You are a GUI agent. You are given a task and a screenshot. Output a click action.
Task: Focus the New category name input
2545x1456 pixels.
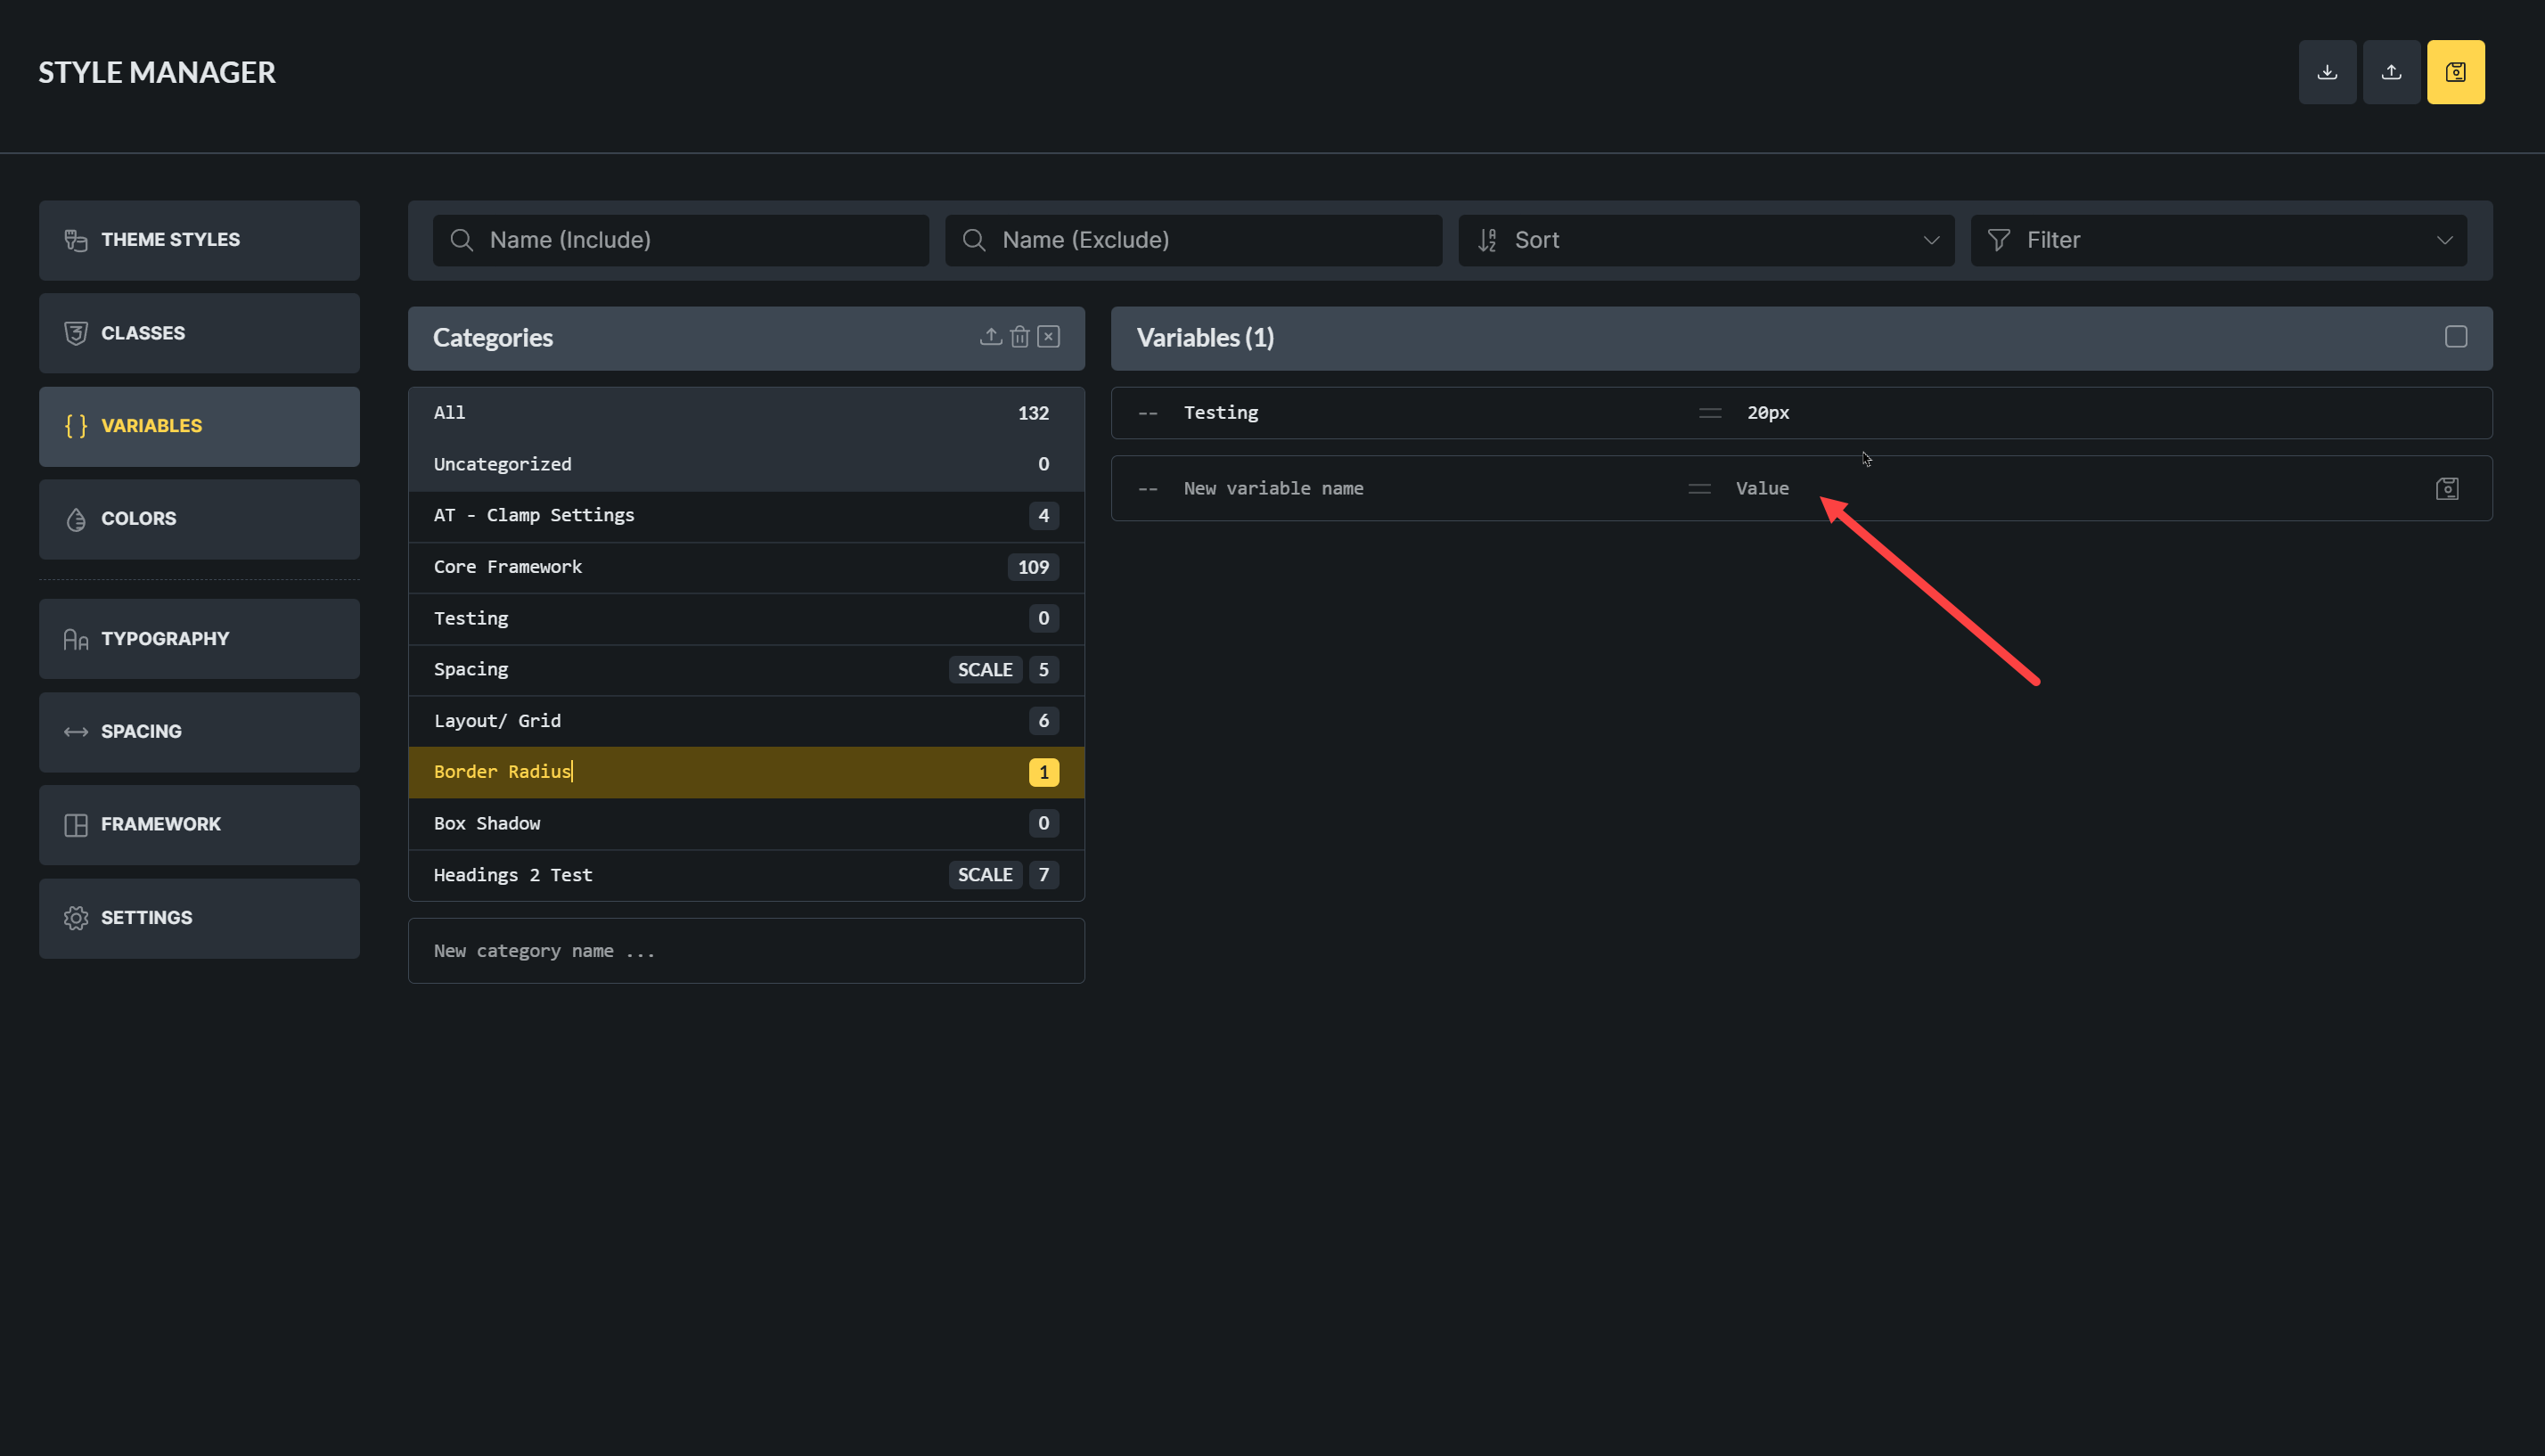[745, 951]
